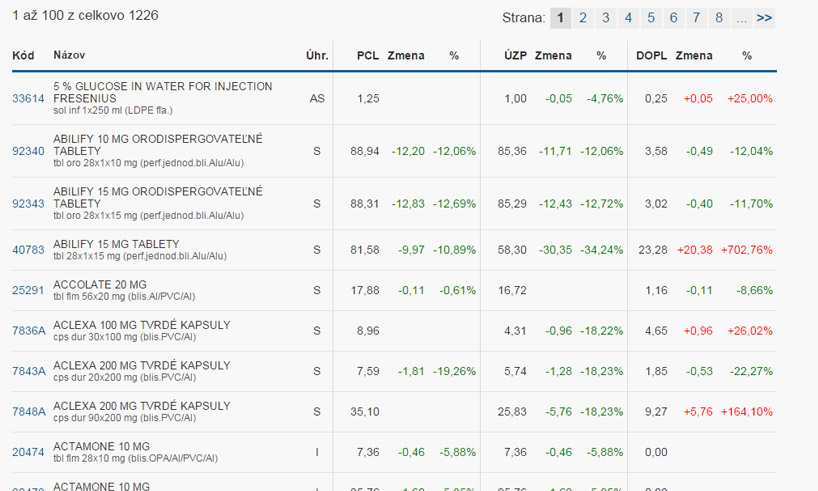Image resolution: width=818 pixels, height=491 pixels.
Task: Select ACLEXA 100 MG TVRDÉ KAPSULY name
Action: (x=141, y=325)
